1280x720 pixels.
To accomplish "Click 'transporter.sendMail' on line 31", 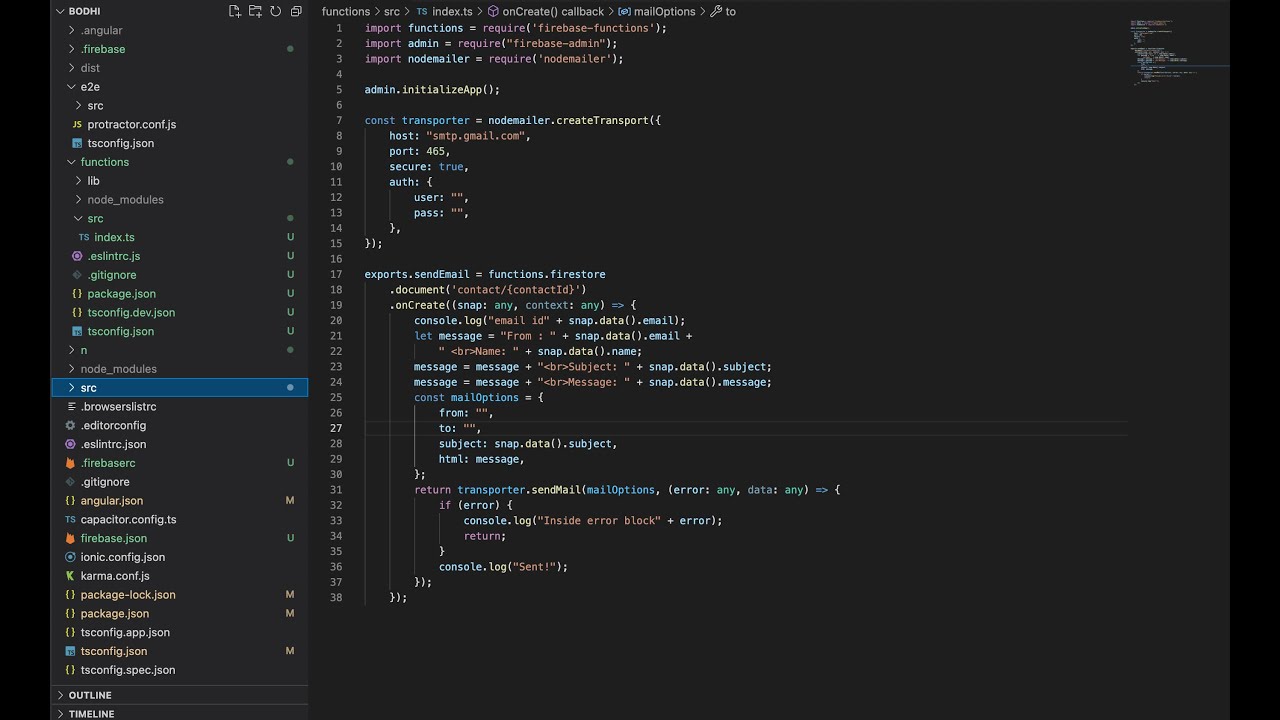I will 519,490.
